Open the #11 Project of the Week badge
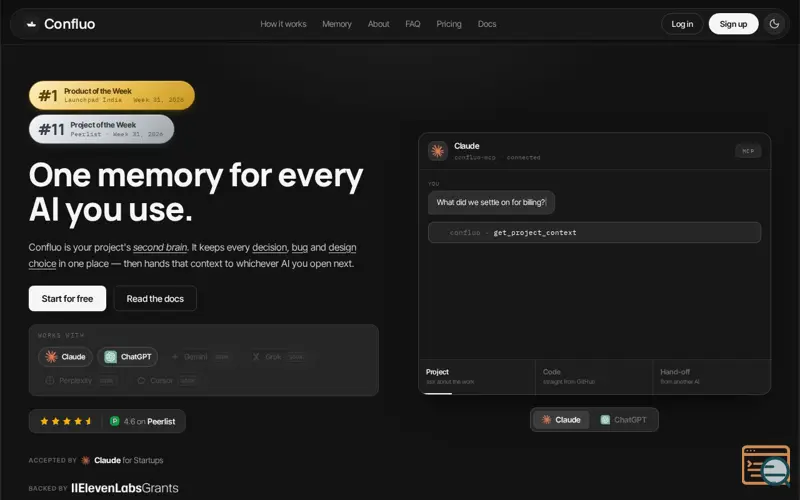Viewport: 800px width, 500px height. [x=102, y=129]
